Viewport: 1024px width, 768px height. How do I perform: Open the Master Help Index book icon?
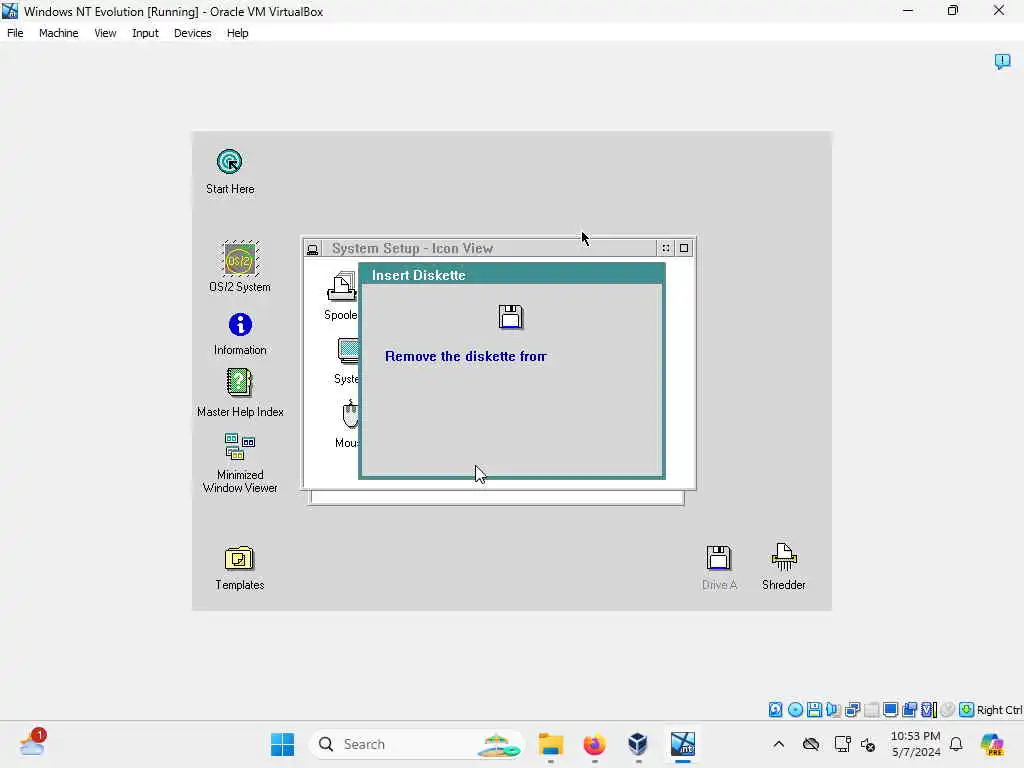tap(239, 383)
